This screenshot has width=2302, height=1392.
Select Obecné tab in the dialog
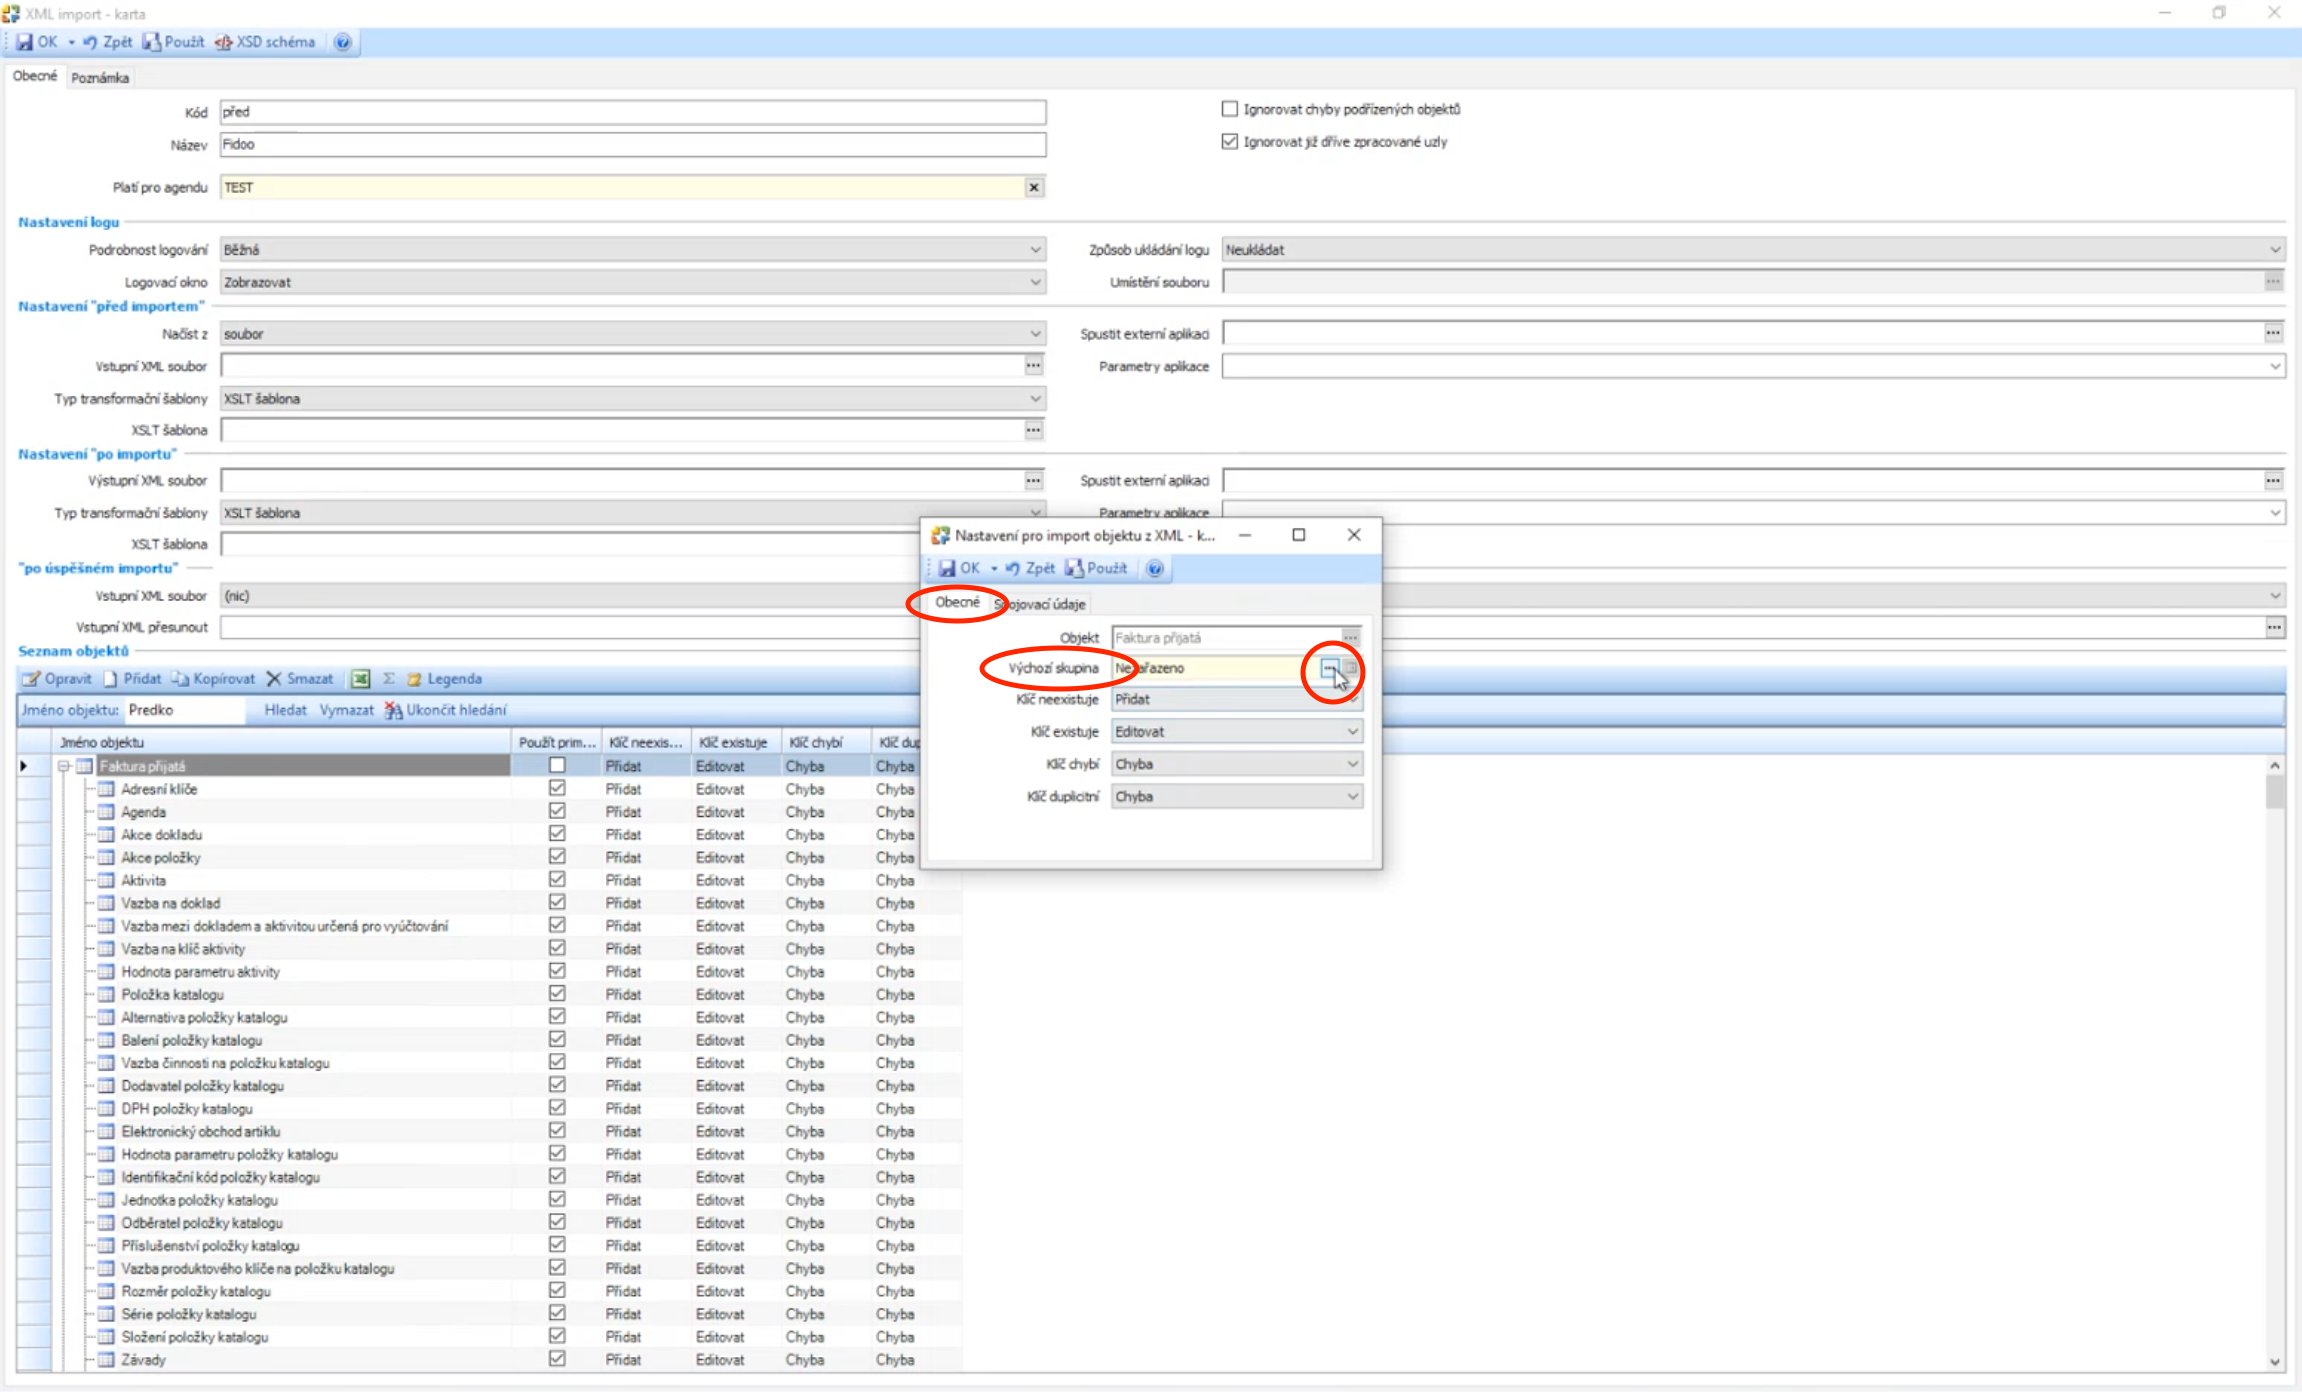[957, 602]
